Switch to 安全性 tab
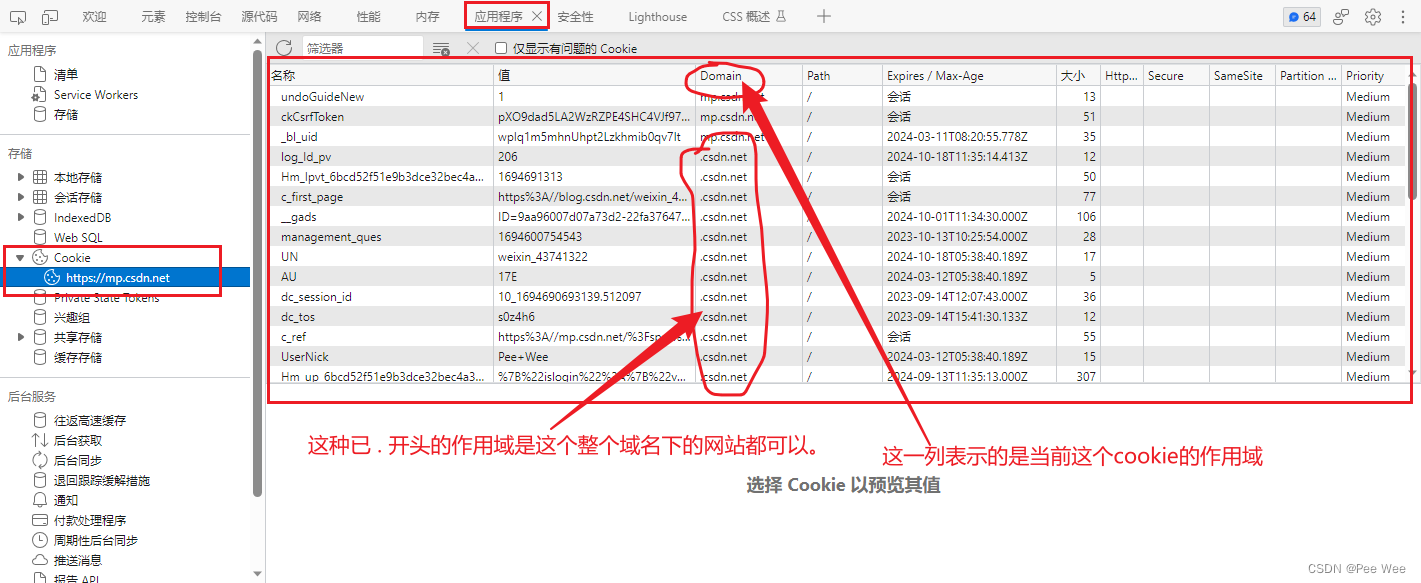Image resolution: width=1421 pixels, height=583 pixels. pyautogui.click(x=575, y=17)
